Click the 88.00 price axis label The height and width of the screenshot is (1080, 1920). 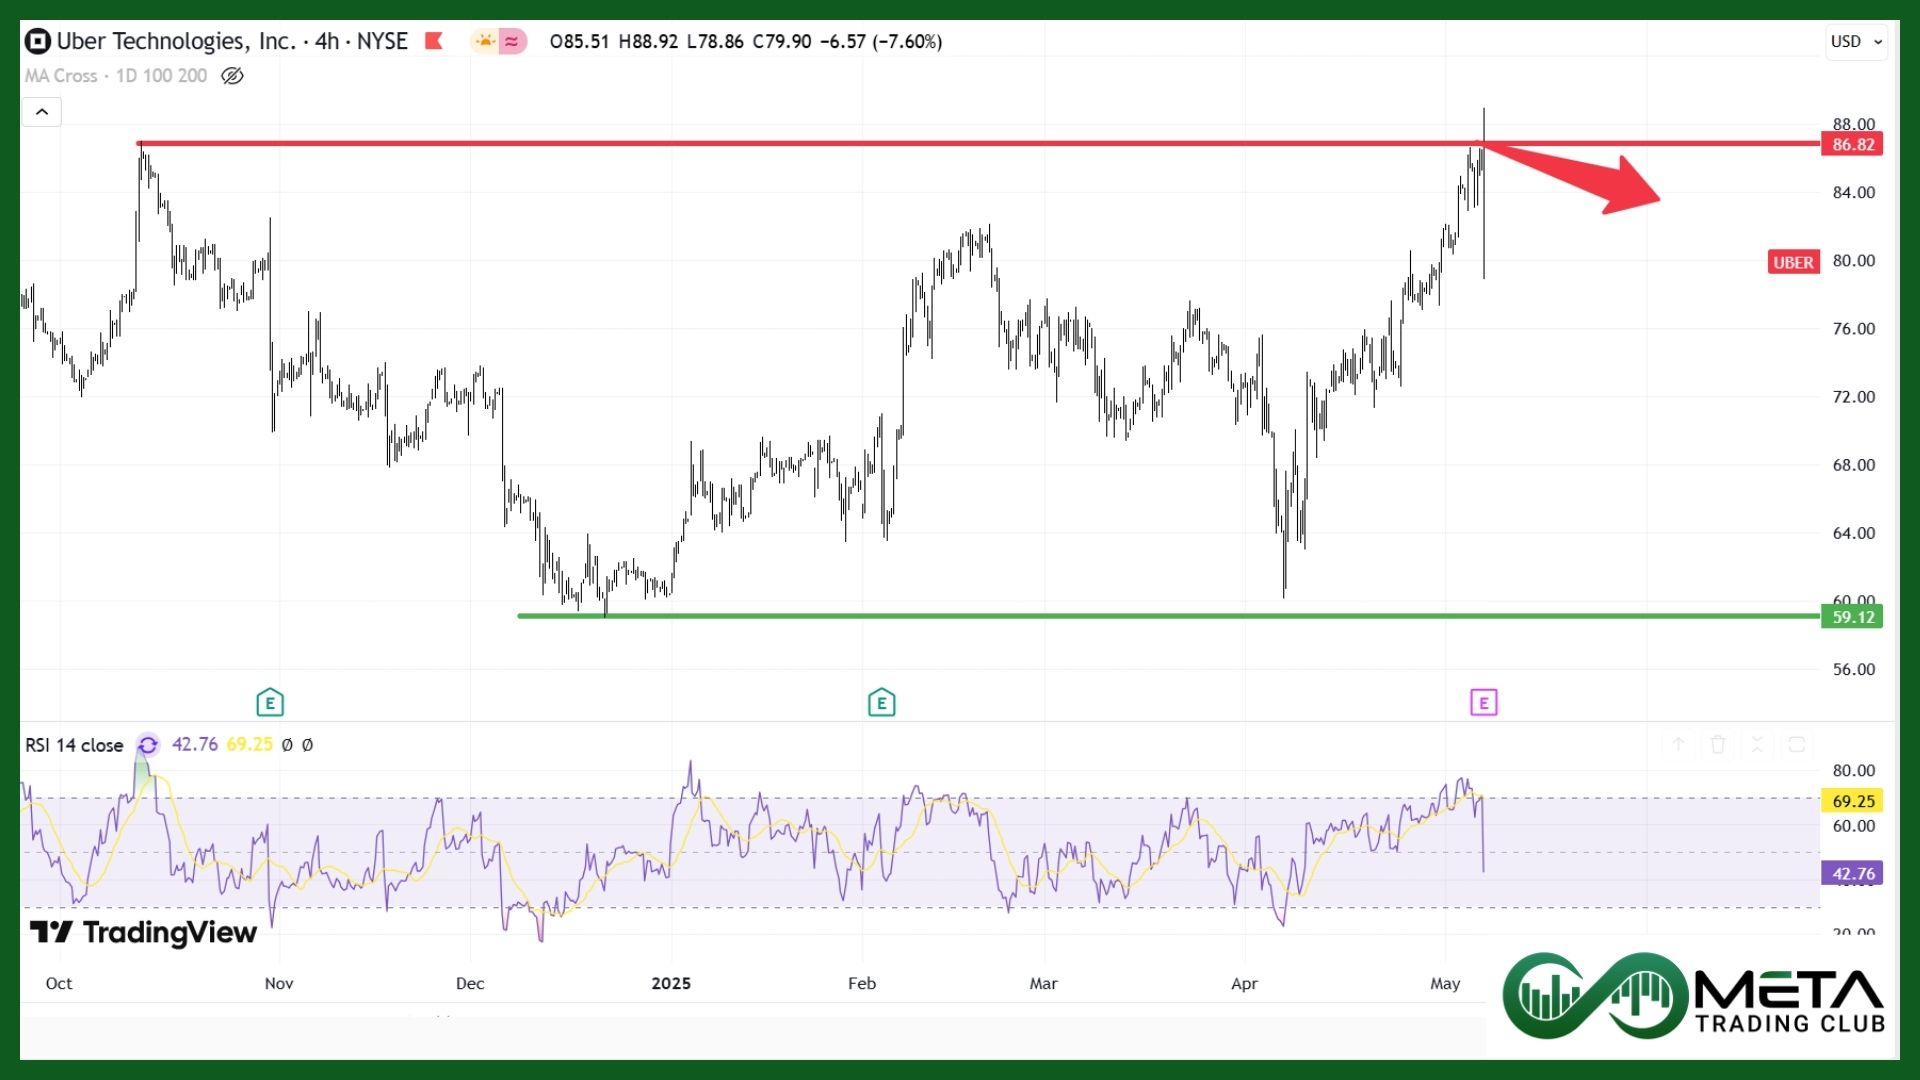pyautogui.click(x=1853, y=124)
